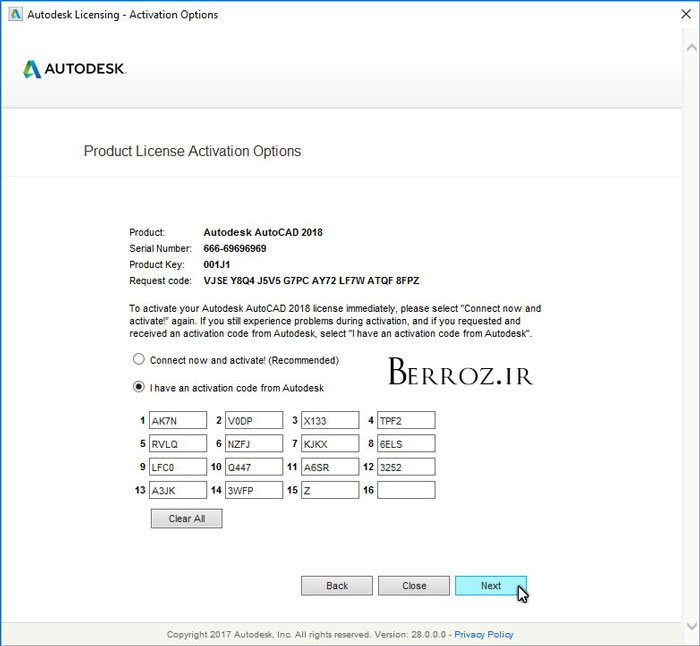700x646 pixels.
Task: Click activation code field 8 containing 6ELS
Action: click(x=406, y=444)
